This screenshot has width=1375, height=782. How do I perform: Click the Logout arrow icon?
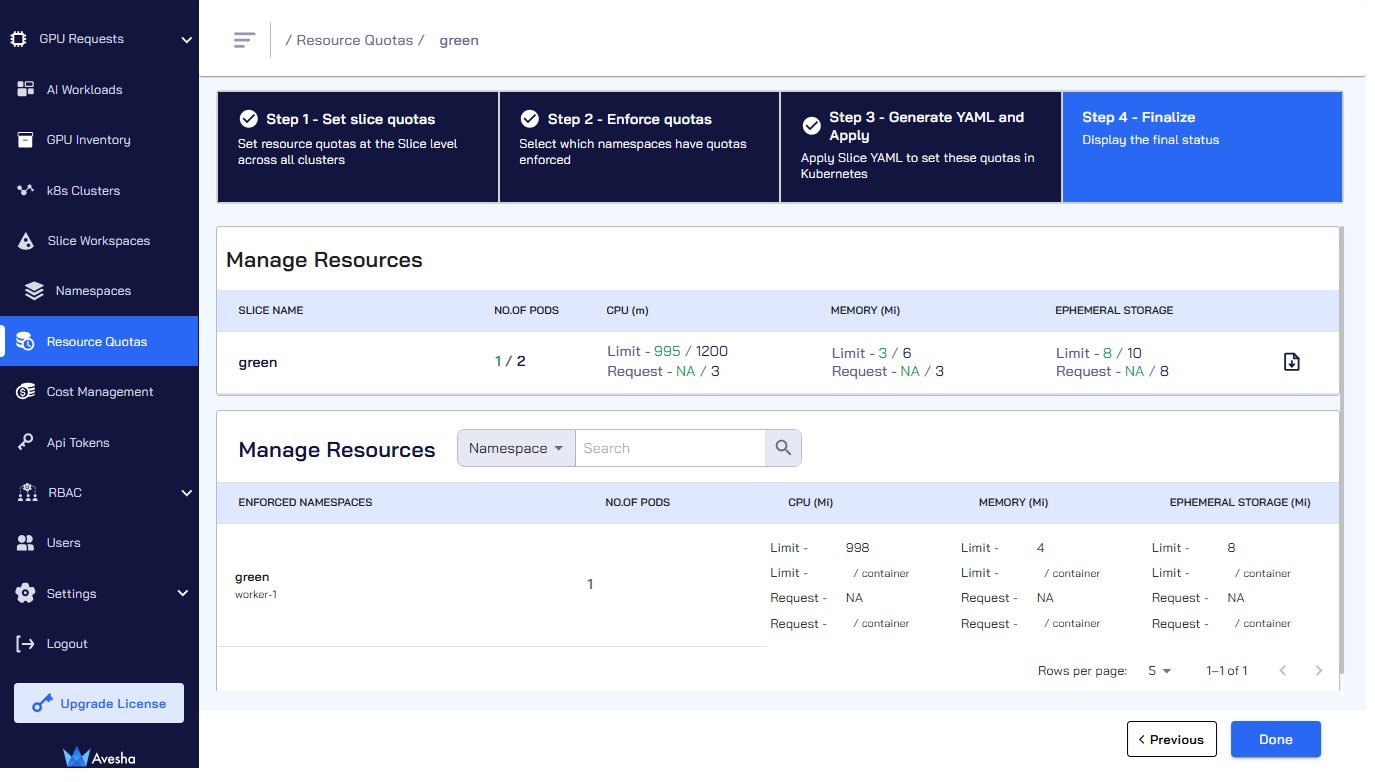(x=26, y=644)
